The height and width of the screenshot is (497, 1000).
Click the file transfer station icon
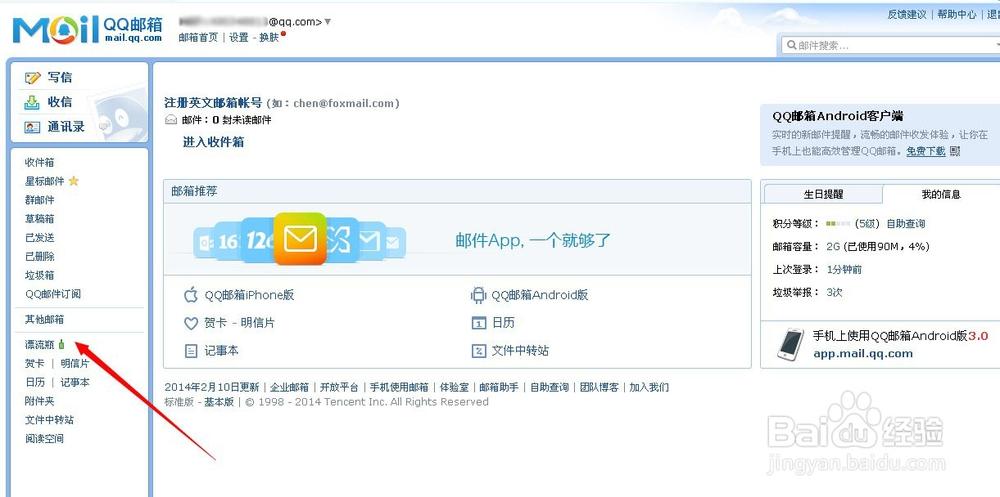tap(478, 351)
